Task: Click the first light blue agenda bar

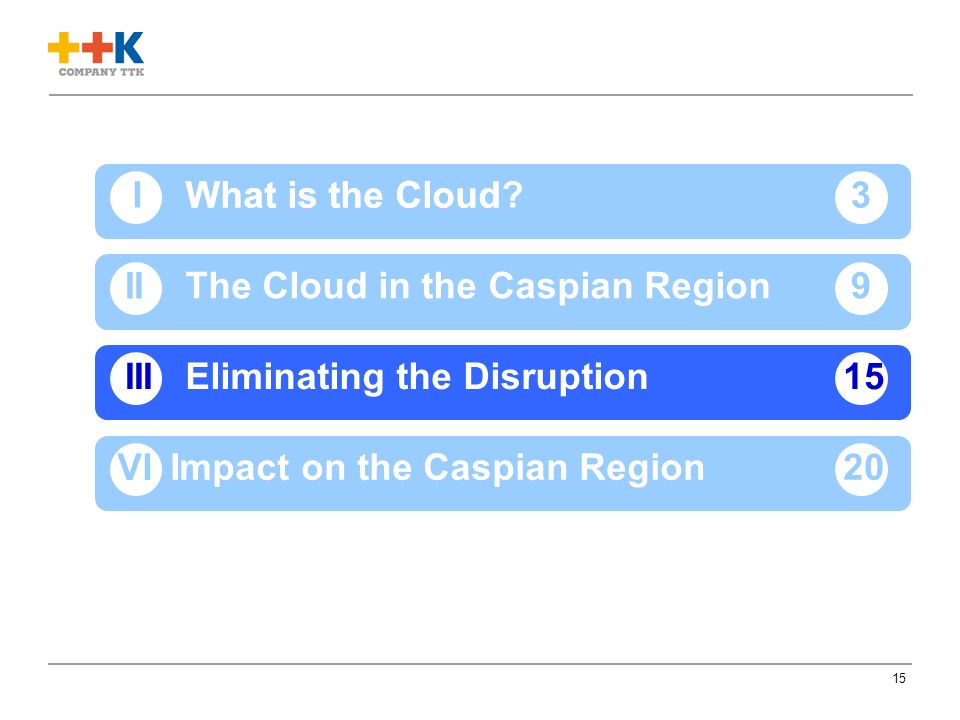Action: [x=503, y=201]
